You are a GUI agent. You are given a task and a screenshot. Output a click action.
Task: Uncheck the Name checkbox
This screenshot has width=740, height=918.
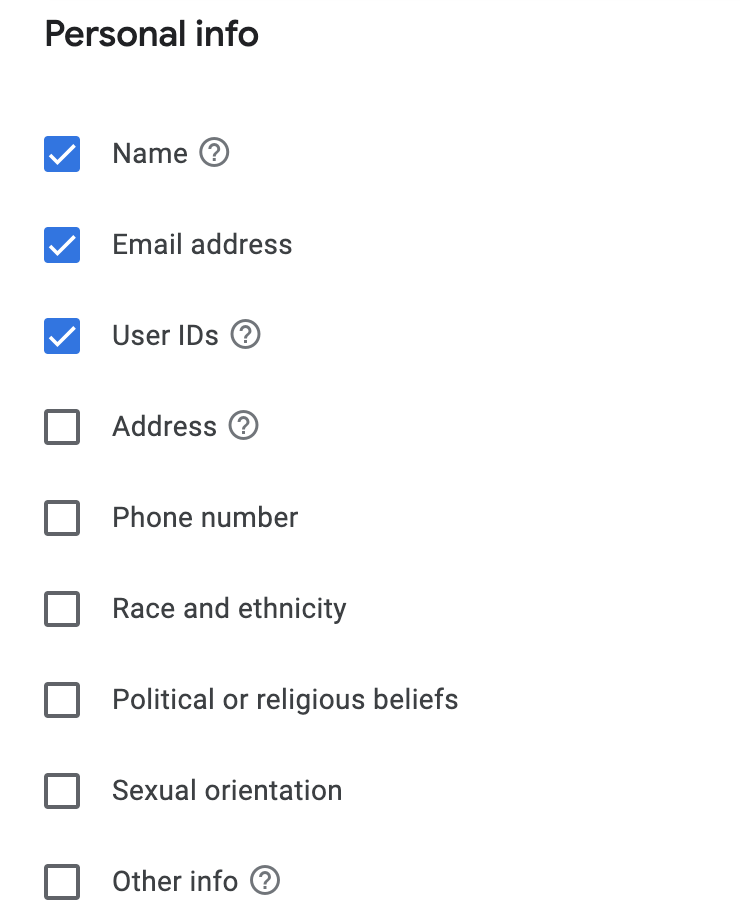point(62,154)
